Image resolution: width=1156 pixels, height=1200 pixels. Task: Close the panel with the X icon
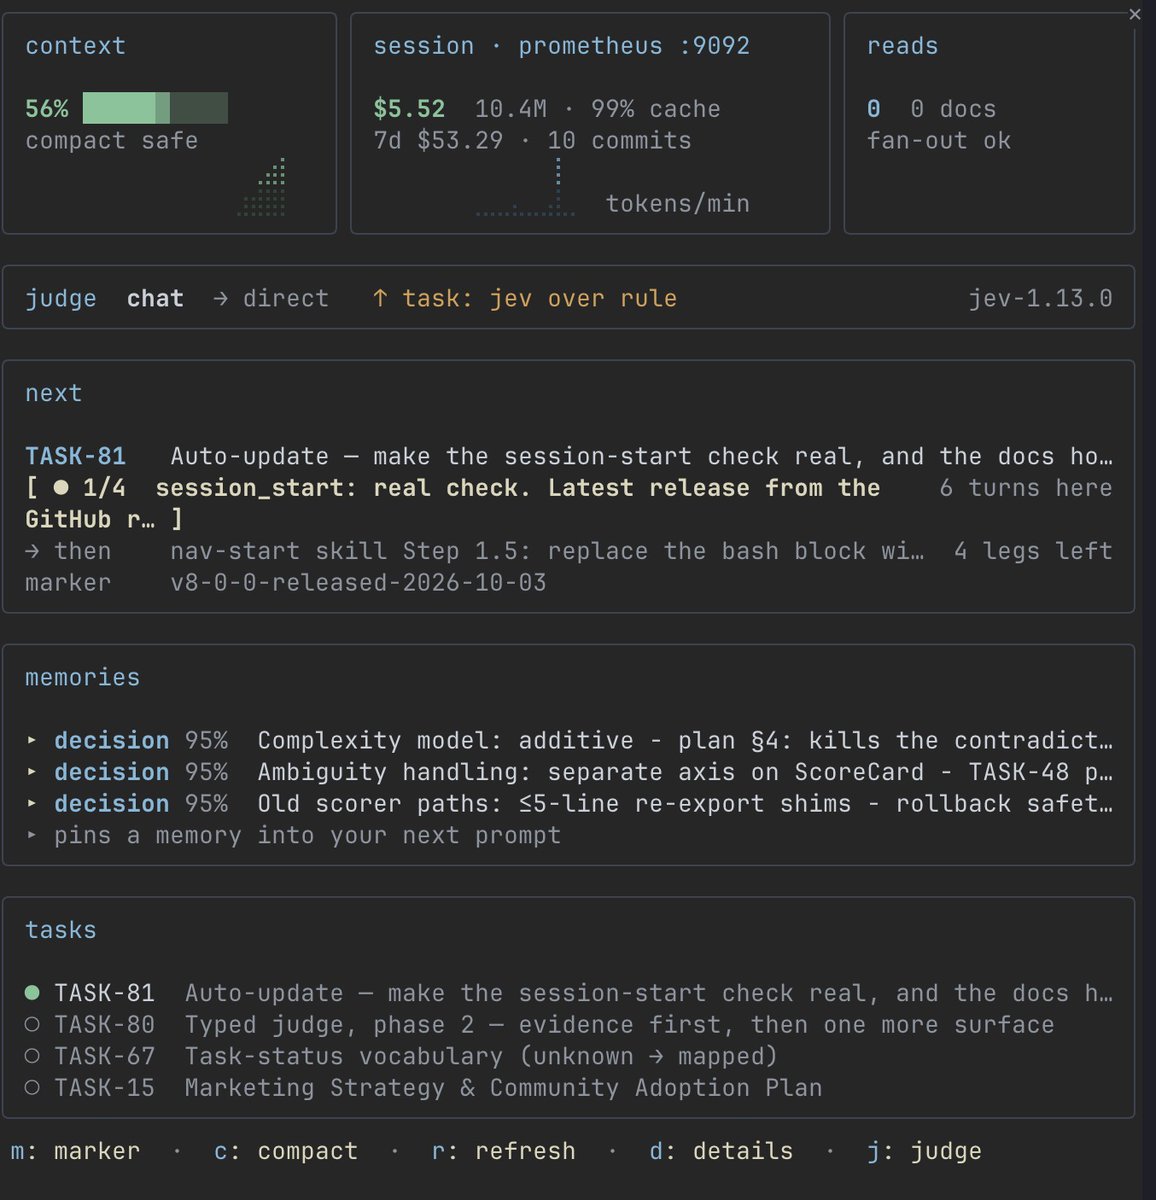(x=1134, y=14)
